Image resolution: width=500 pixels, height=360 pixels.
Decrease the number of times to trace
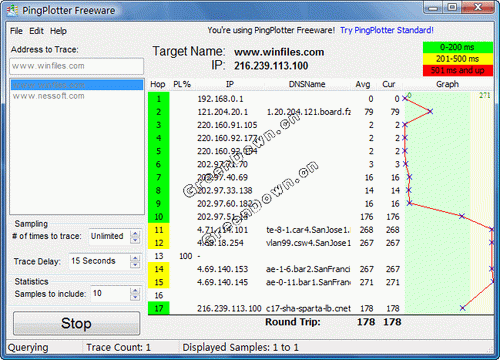[135, 240]
